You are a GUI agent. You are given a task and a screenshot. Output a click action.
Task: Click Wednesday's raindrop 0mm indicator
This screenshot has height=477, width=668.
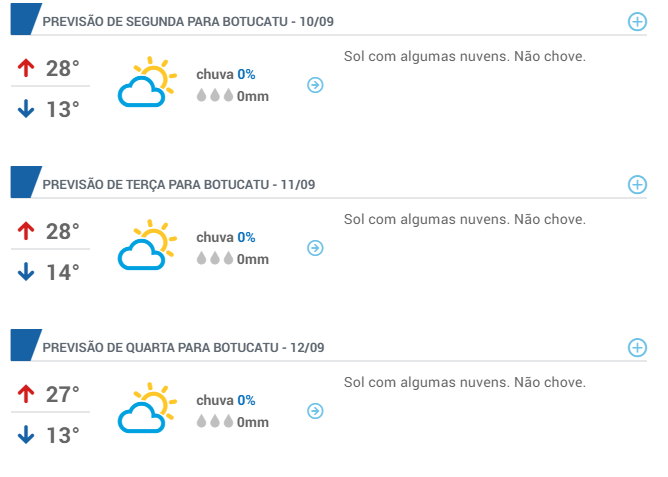[x=233, y=422]
